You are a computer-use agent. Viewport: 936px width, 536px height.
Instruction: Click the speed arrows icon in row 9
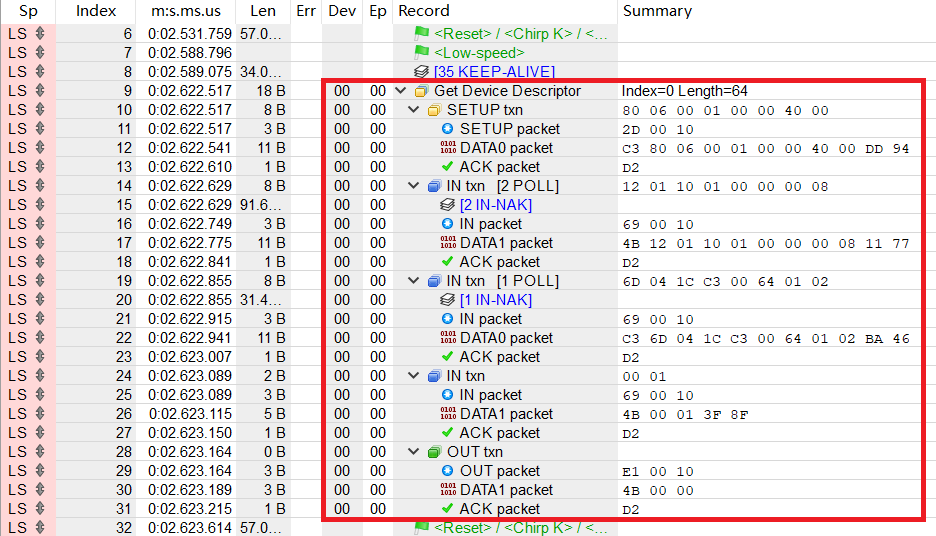[x=40, y=91]
